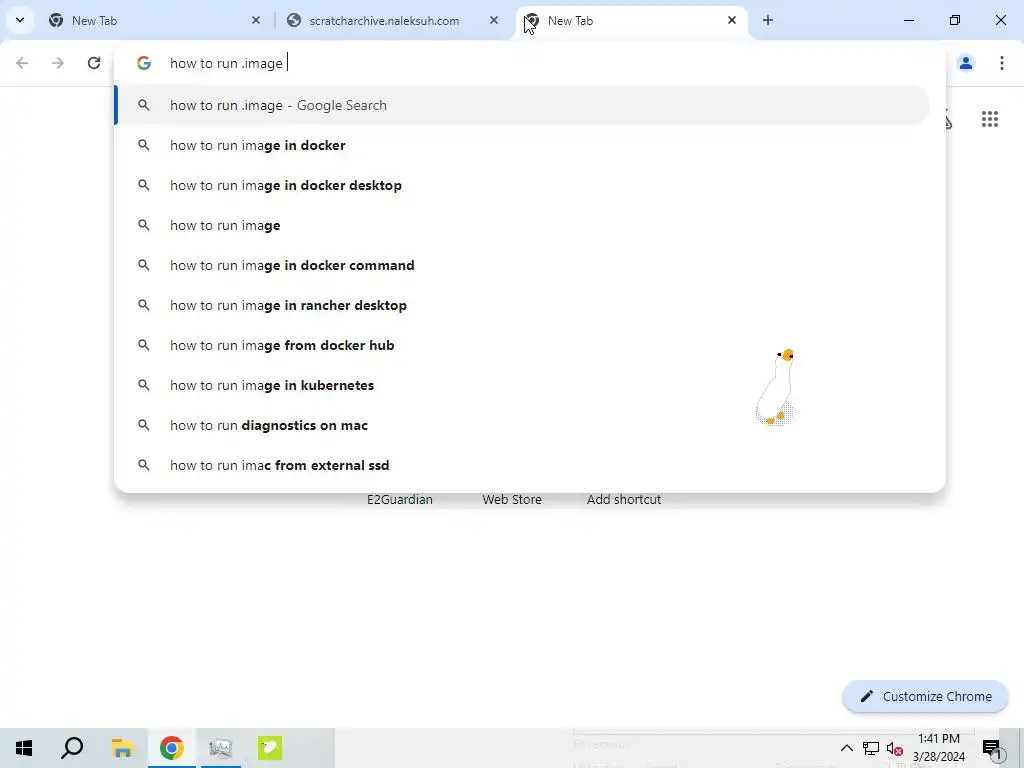The height and width of the screenshot is (768, 1024).
Task: Close the active New Tab
Action: point(732,20)
